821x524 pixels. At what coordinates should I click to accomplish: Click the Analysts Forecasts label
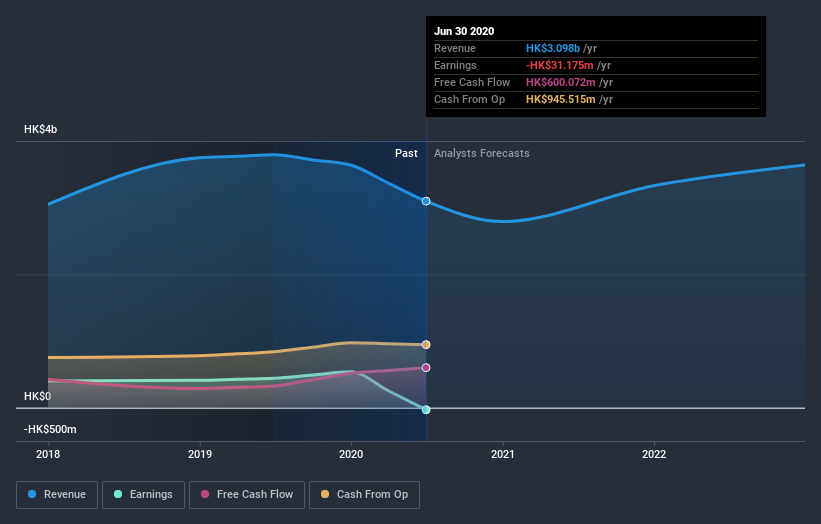coord(482,153)
